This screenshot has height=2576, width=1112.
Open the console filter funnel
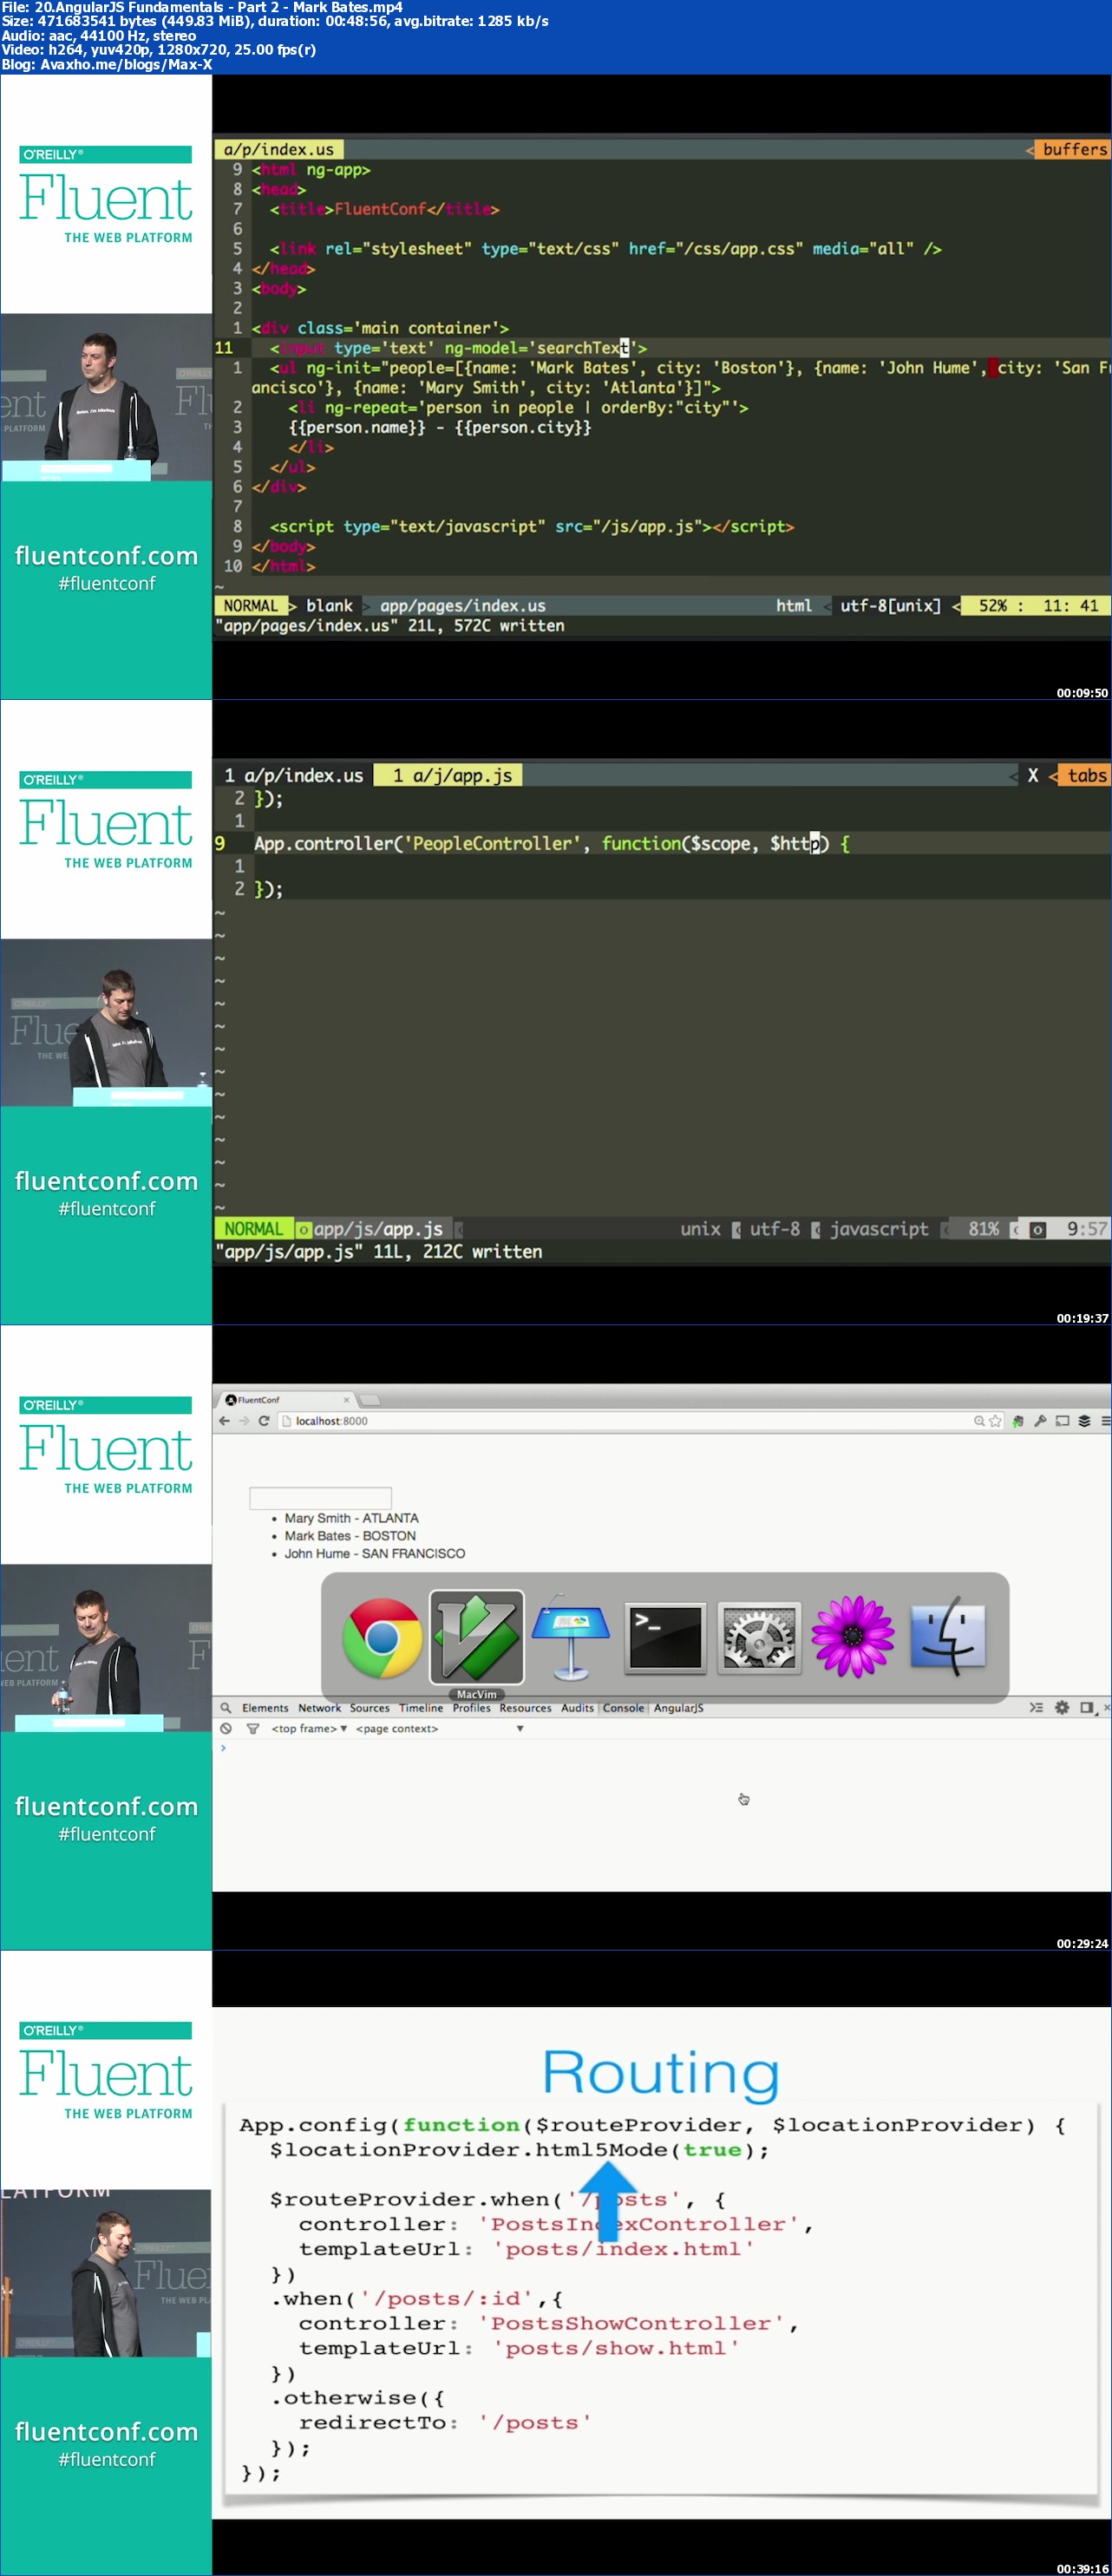point(253,1728)
